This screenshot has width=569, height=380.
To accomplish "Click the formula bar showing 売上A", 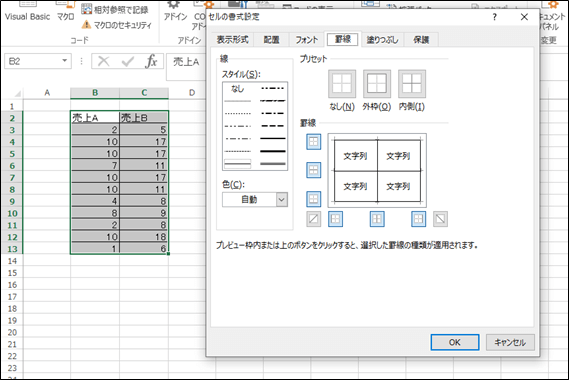I will pos(186,62).
